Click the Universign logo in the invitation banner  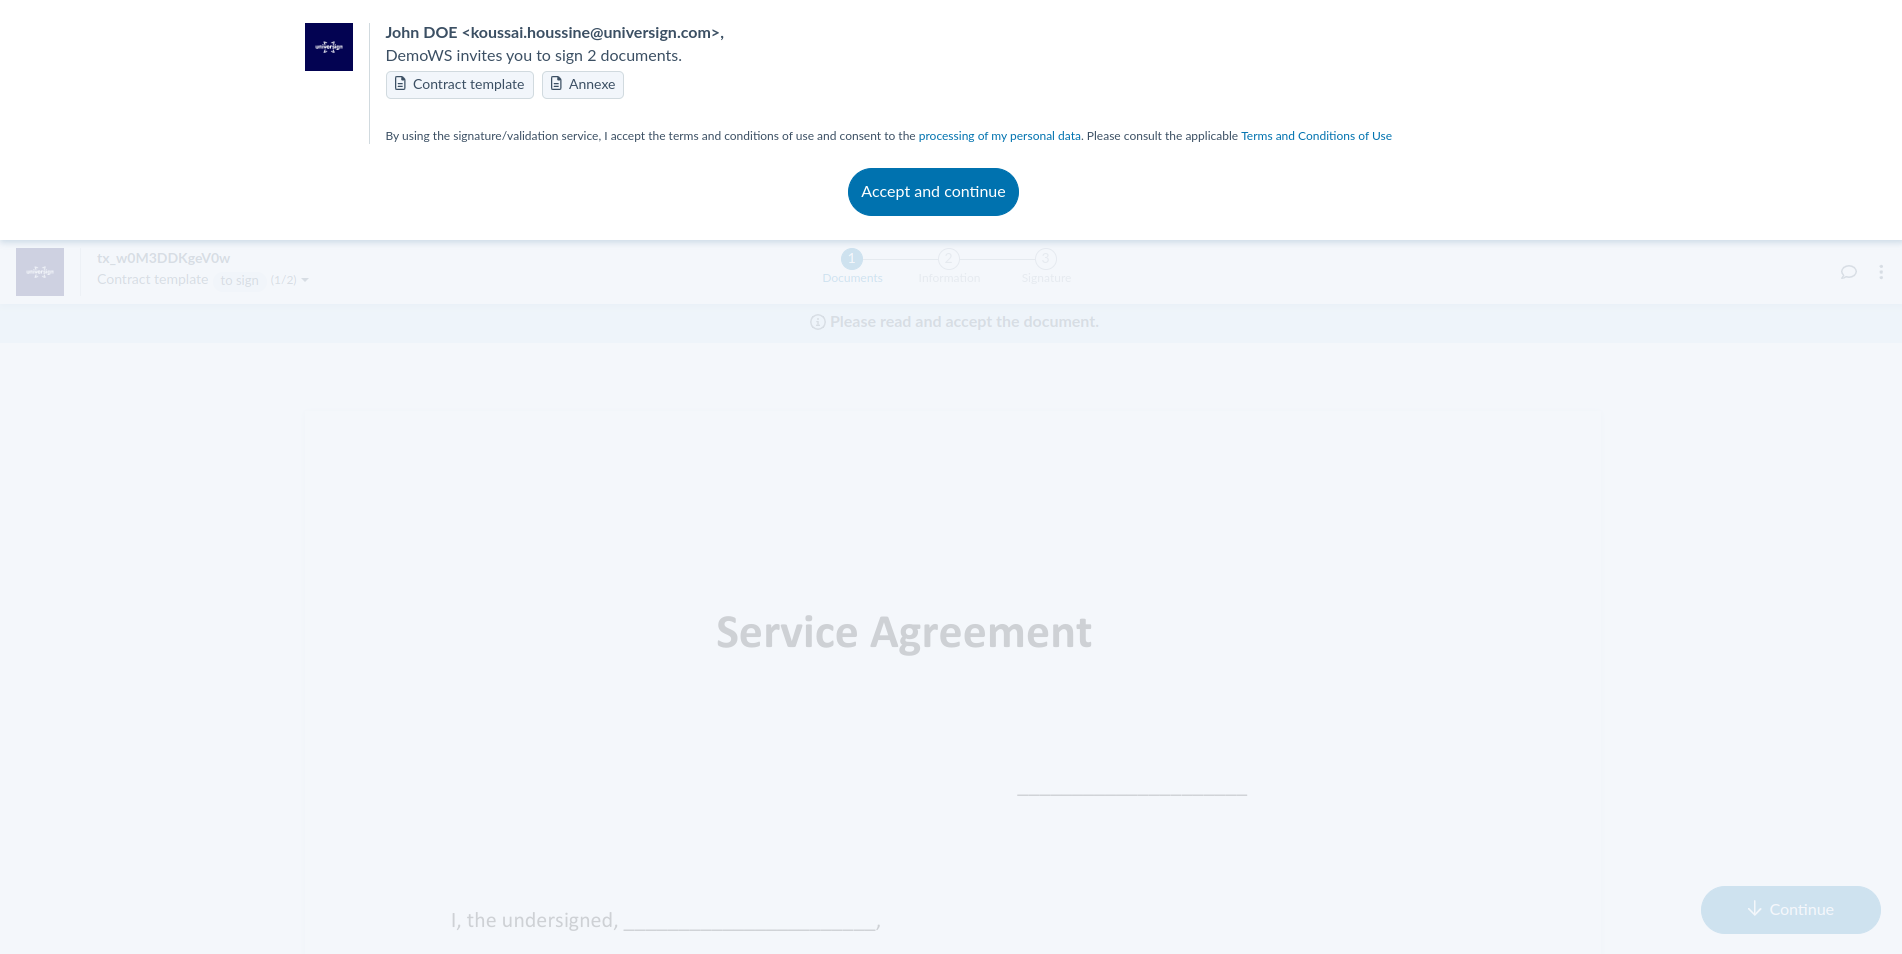click(x=328, y=47)
